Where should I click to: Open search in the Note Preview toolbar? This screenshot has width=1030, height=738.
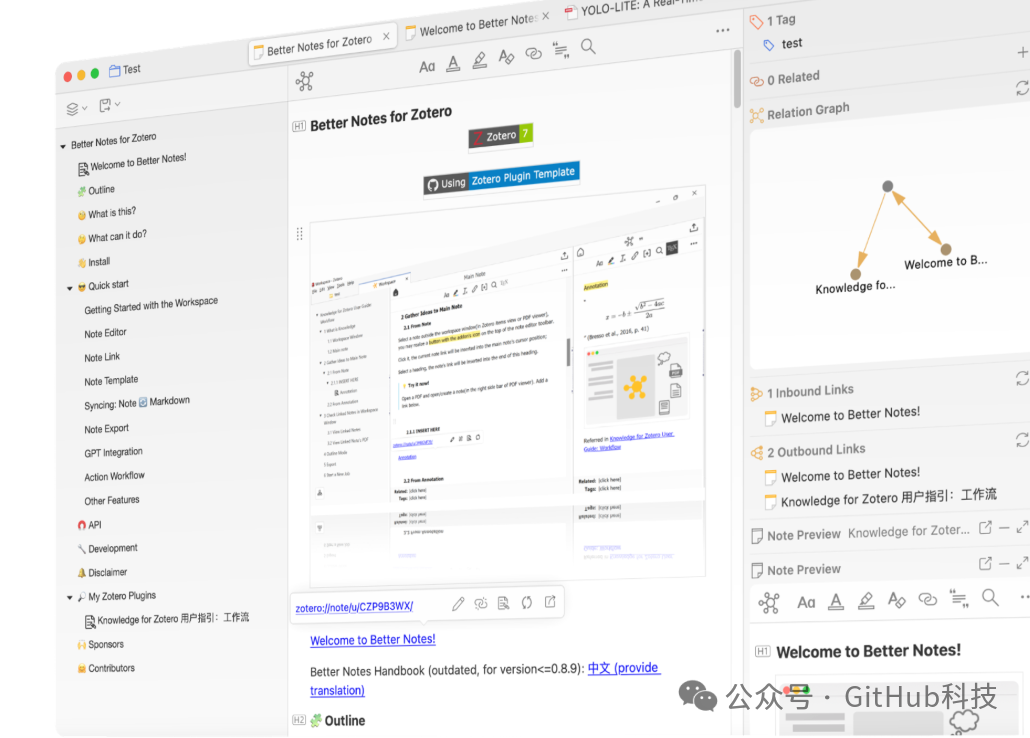(x=990, y=598)
